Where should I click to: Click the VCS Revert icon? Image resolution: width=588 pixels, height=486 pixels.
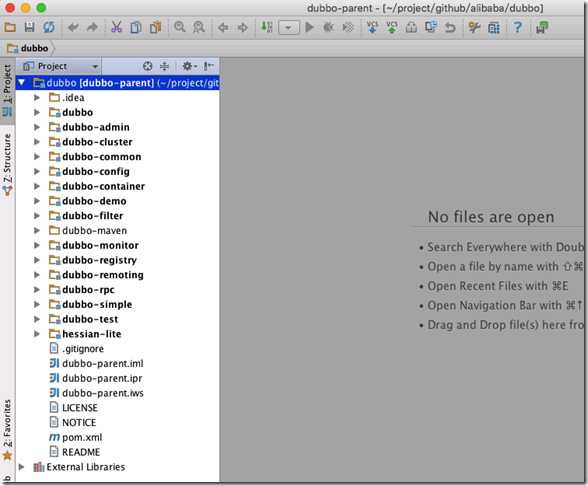point(450,27)
